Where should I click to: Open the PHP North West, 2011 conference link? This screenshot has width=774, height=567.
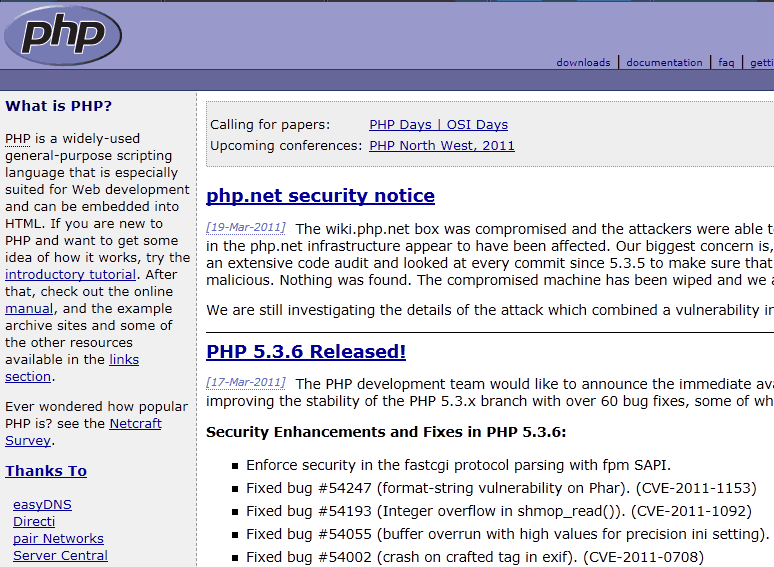pos(442,146)
